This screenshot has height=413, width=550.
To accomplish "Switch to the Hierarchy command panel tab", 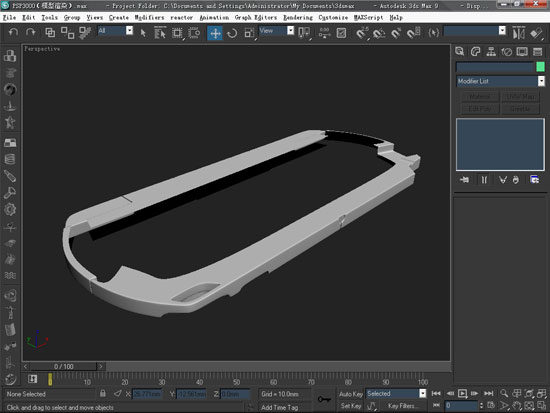I will tap(491, 52).
